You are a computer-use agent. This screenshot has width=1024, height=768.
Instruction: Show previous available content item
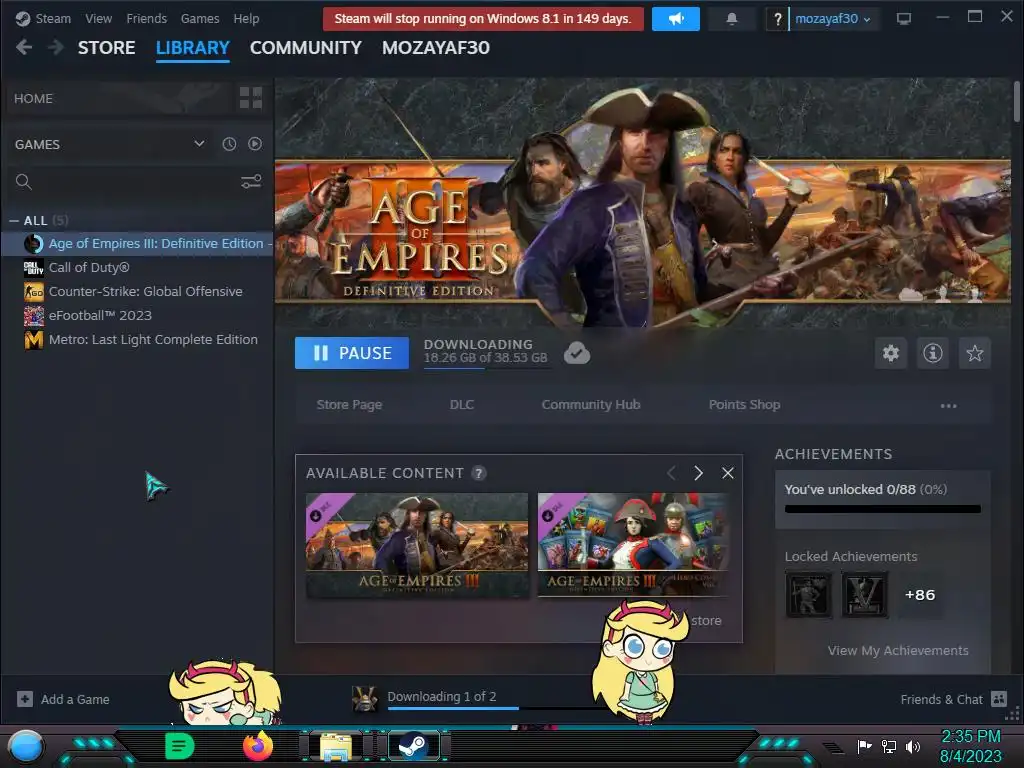tap(671, 473)
